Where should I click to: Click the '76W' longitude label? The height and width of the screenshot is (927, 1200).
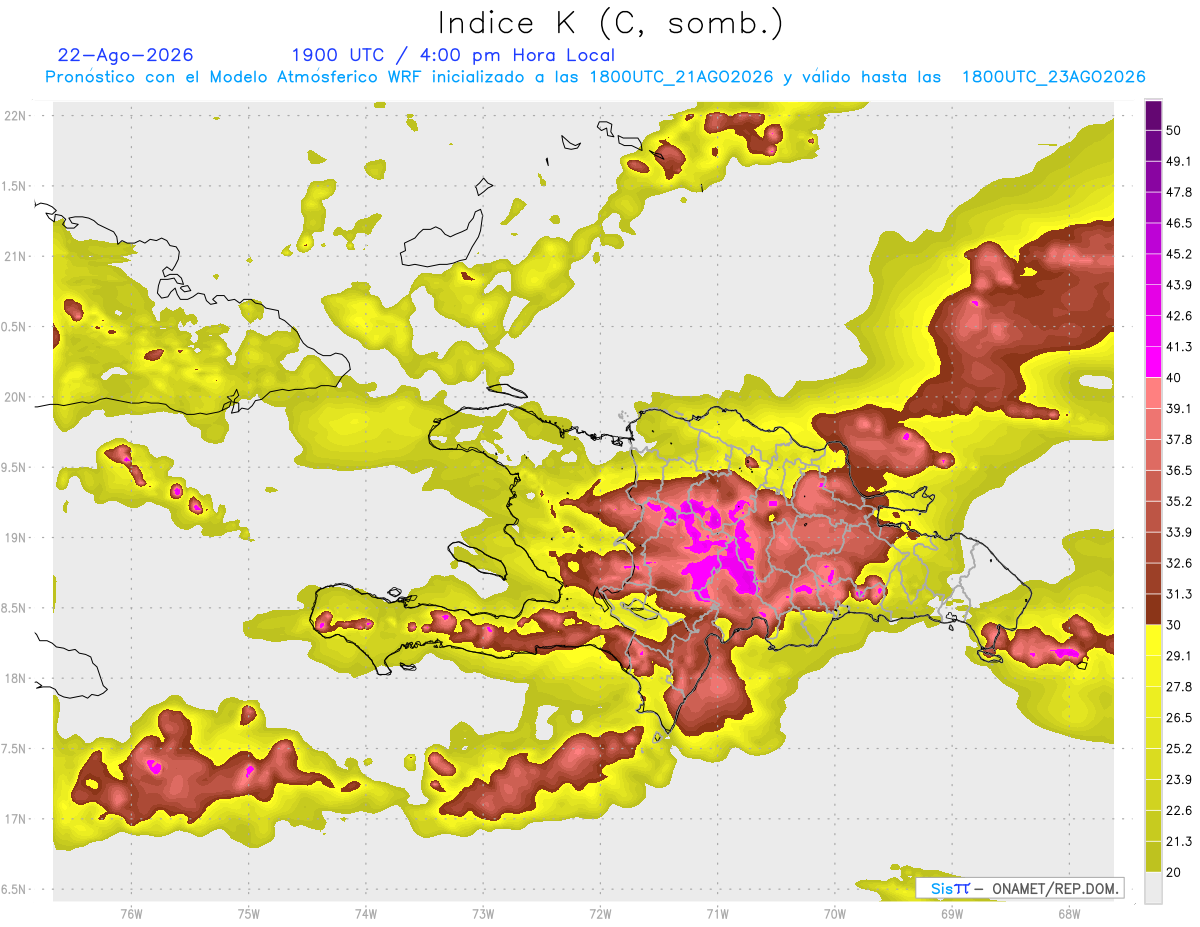131,914
